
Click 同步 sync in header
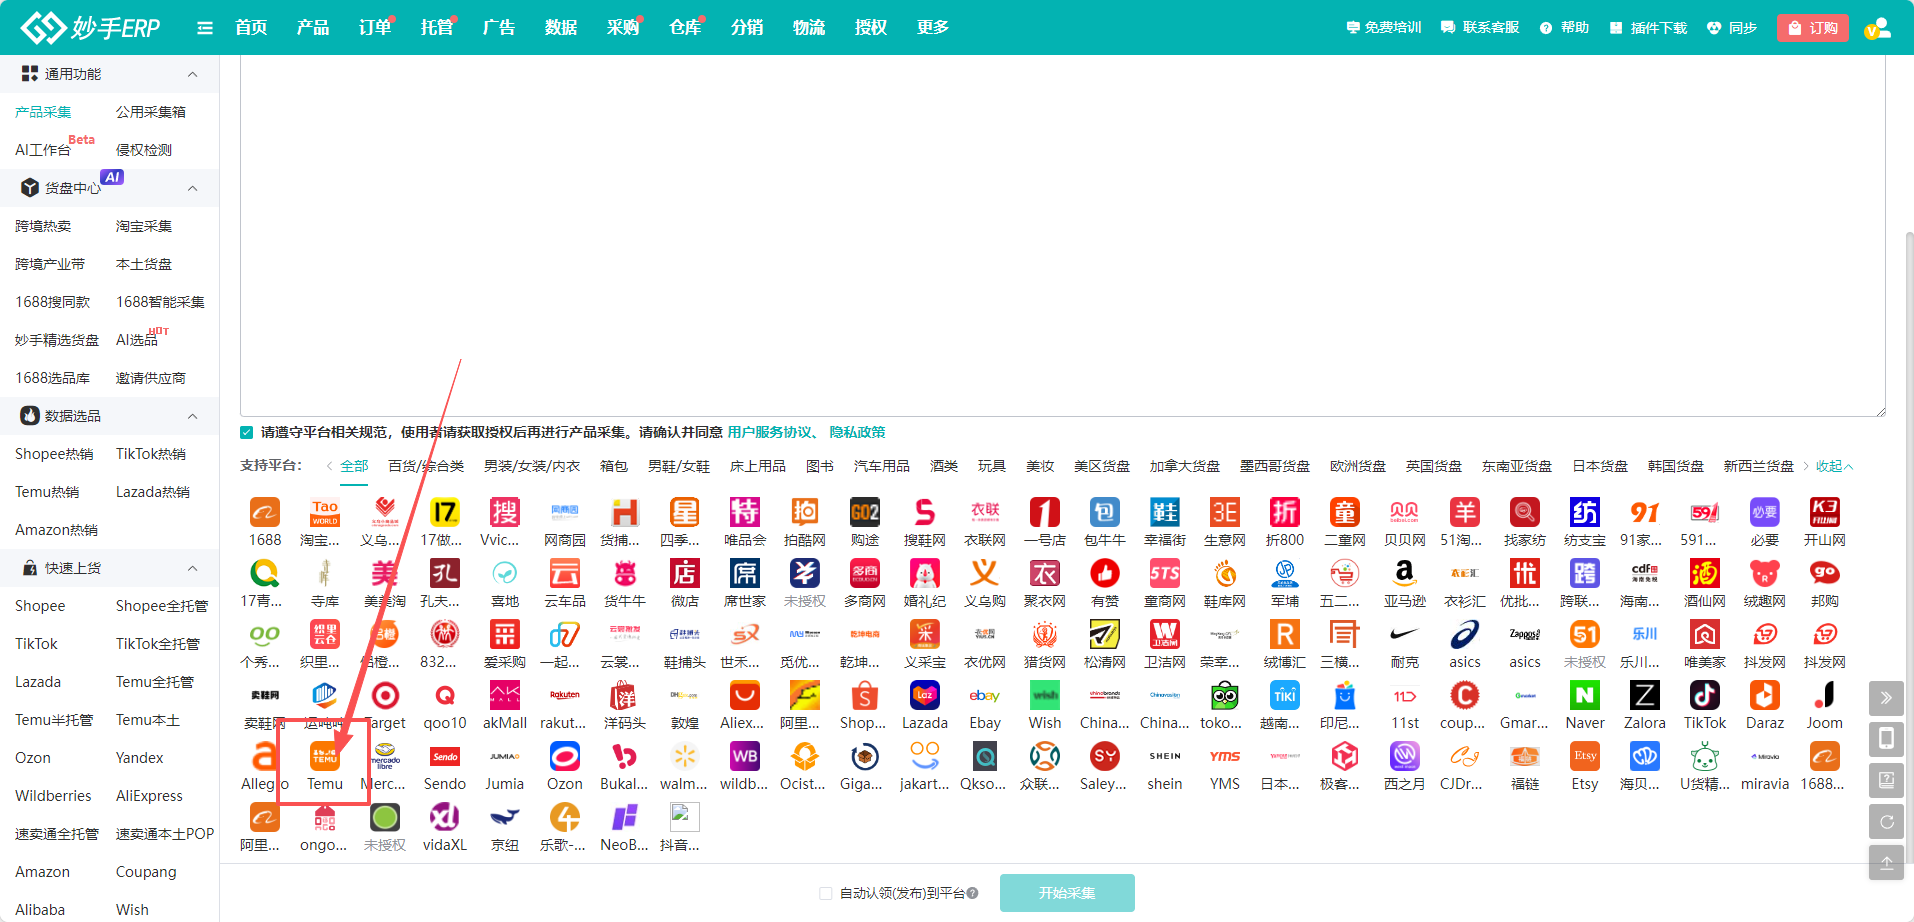[1732, 28]
